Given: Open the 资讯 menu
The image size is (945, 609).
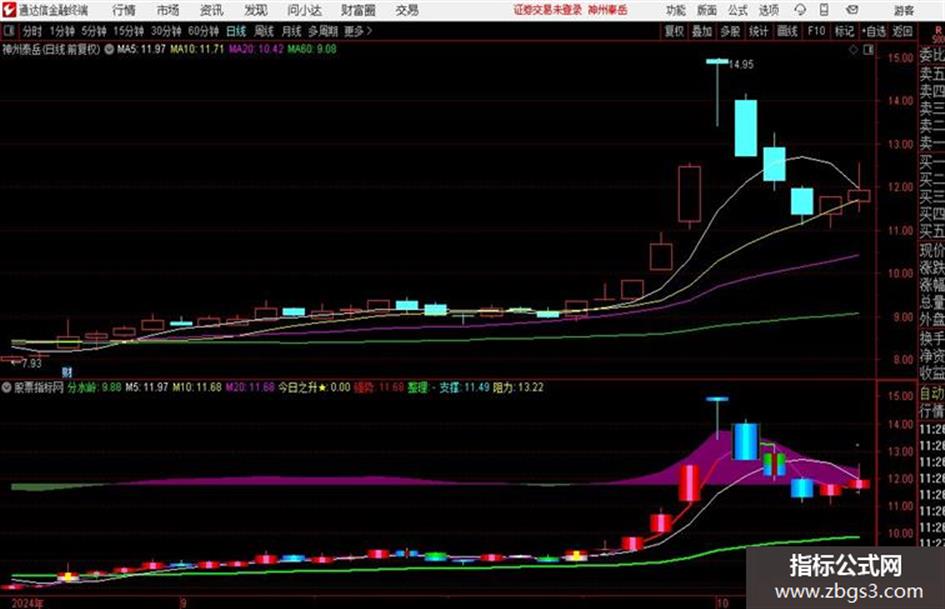Looking at the screenshot, I should click(211, 10).
